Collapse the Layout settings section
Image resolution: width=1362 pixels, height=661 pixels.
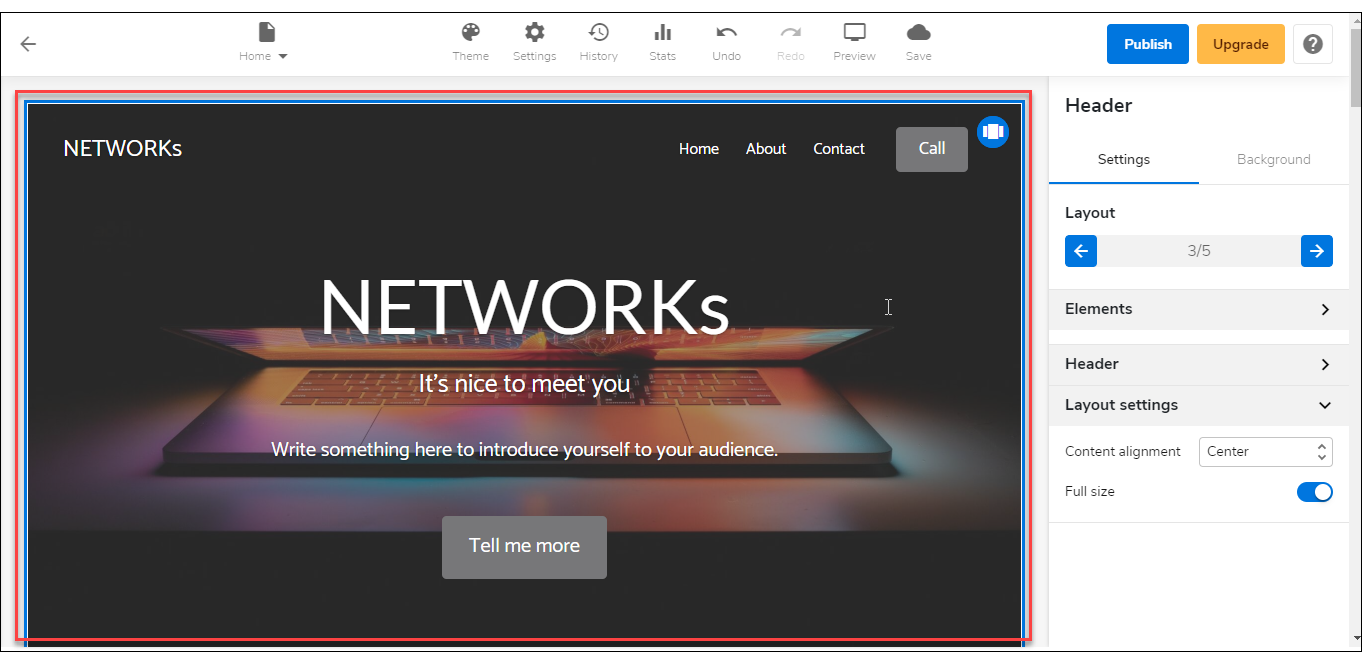point(1198,405)
